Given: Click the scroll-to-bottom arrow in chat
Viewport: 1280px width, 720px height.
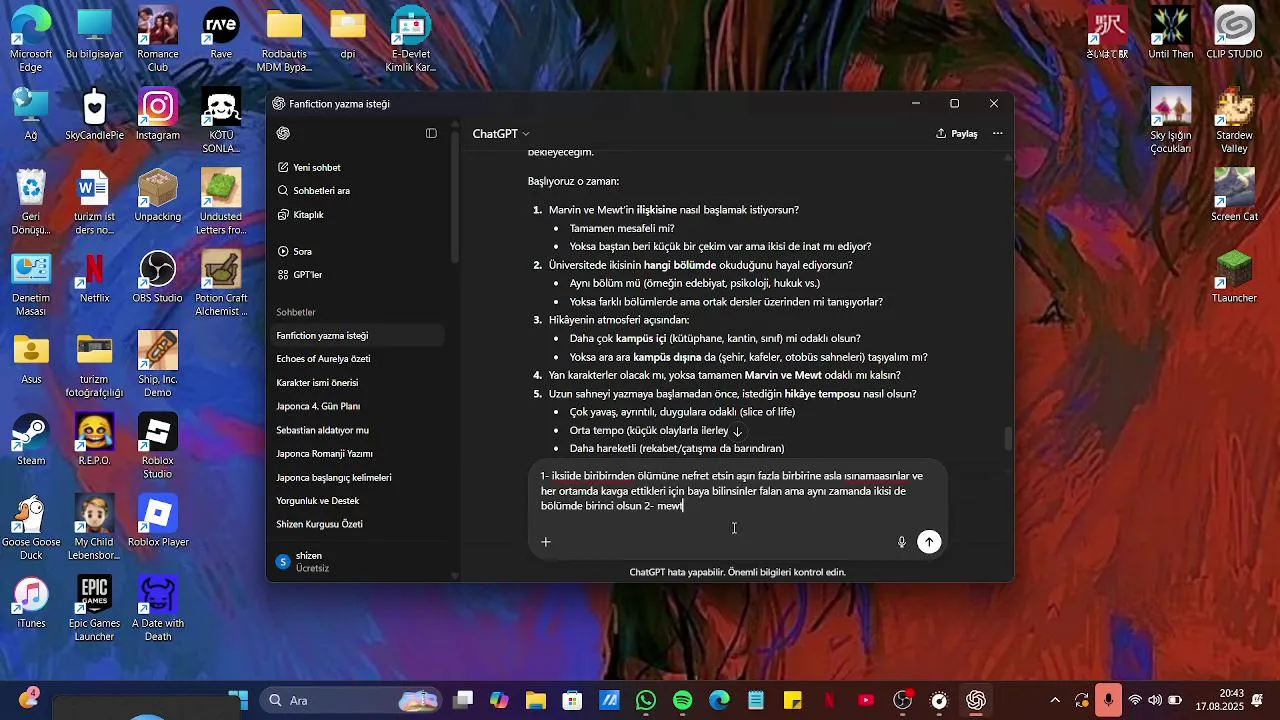Looking at the screenshot, I should 737,432.
